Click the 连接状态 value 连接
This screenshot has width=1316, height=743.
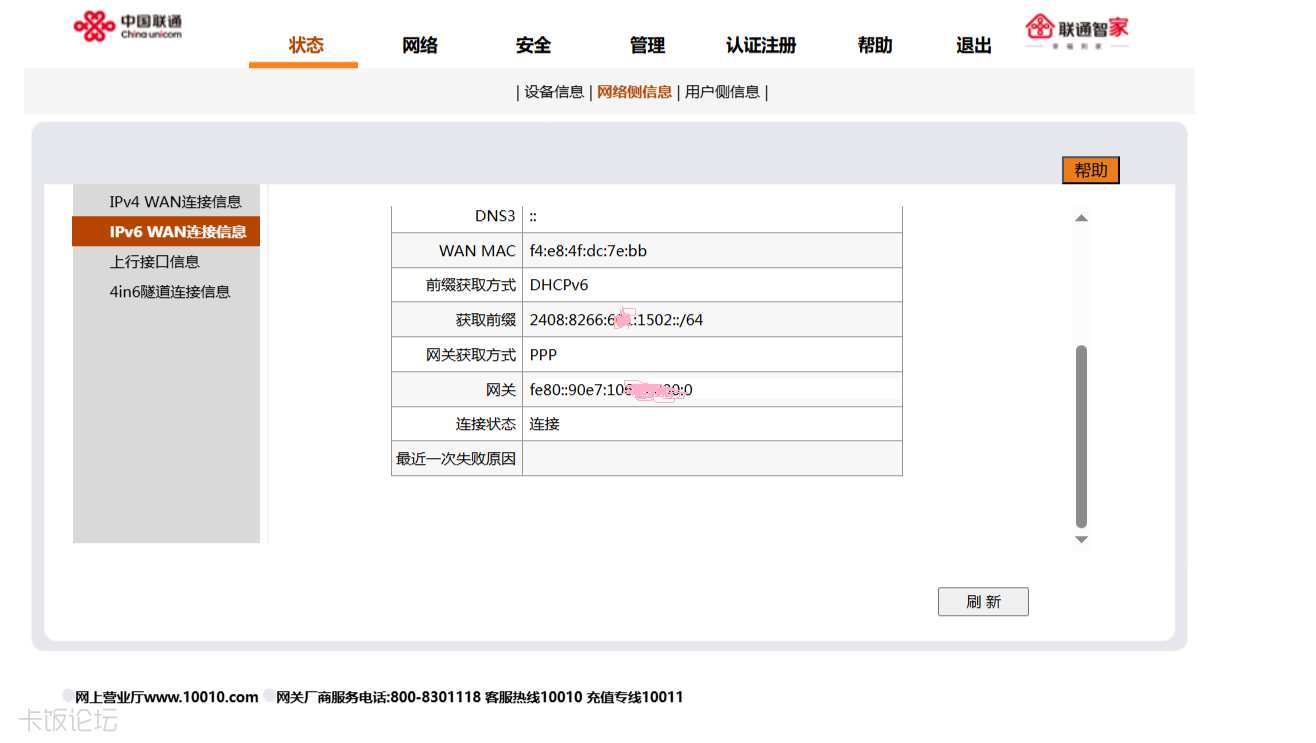(545, 424)
